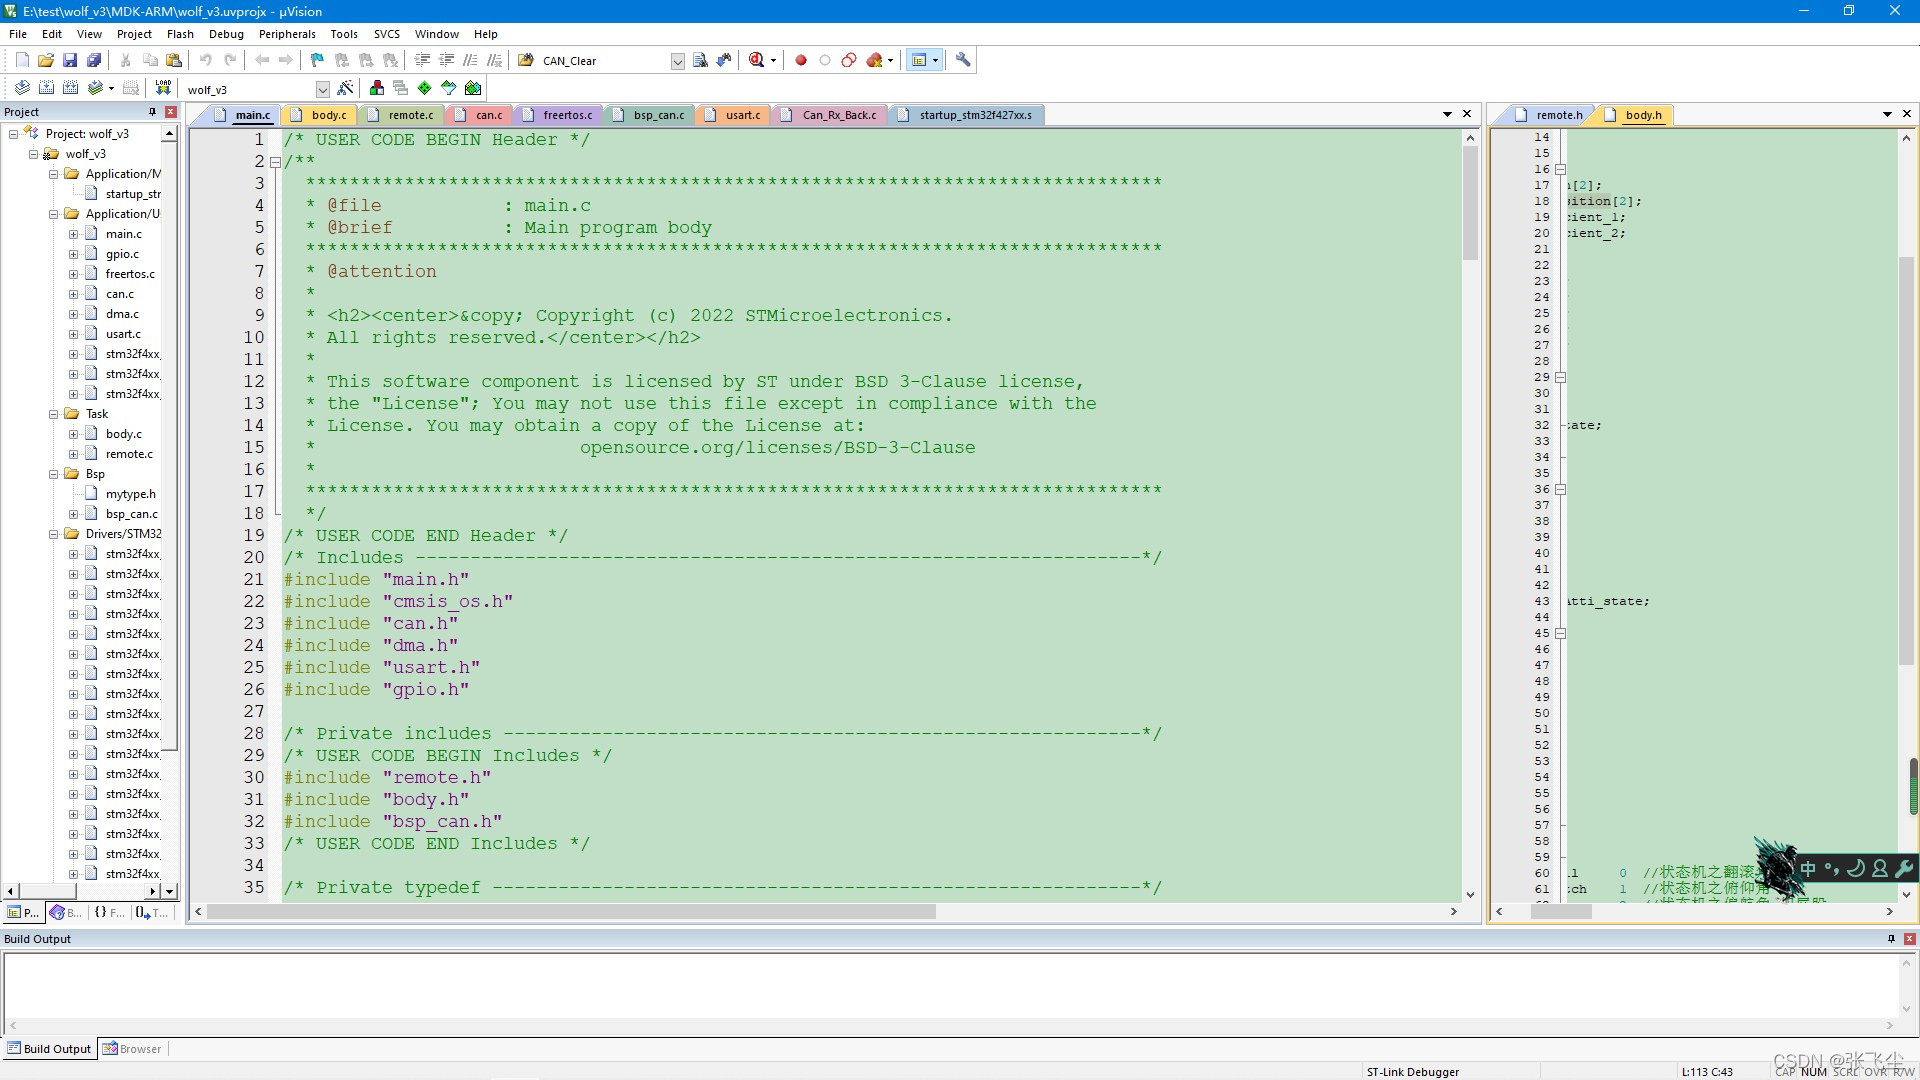Insert a breakpoint using red dot
Screen dimensions: 1920x1080
tap(801, 61)
